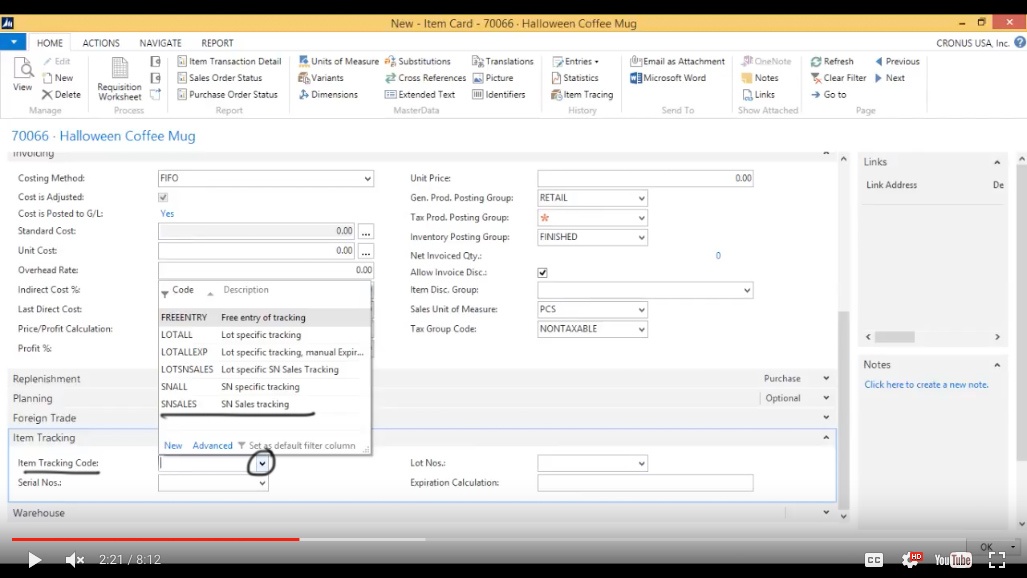The width and height of the screenshot is (1027, 578).
Task: Play the video
Action: click(34, 560)
